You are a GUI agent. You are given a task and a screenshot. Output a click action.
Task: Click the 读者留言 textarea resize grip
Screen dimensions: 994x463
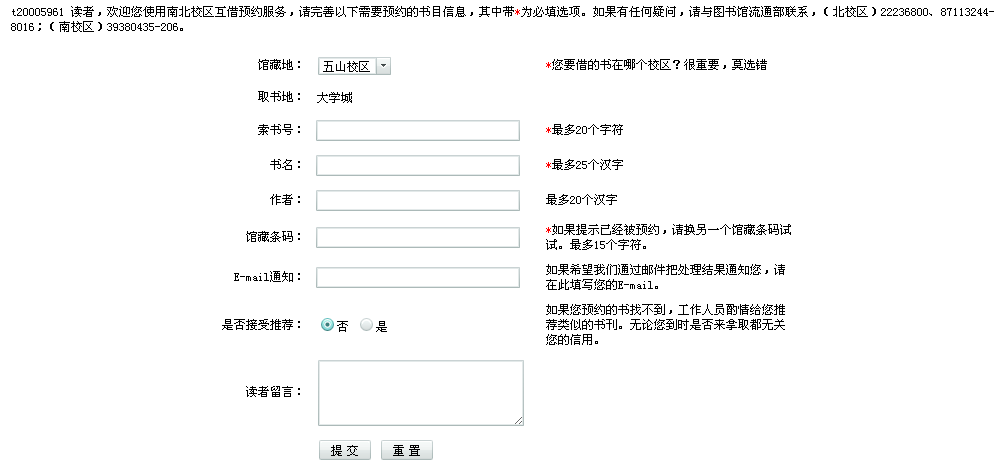(x=519, y=421)
